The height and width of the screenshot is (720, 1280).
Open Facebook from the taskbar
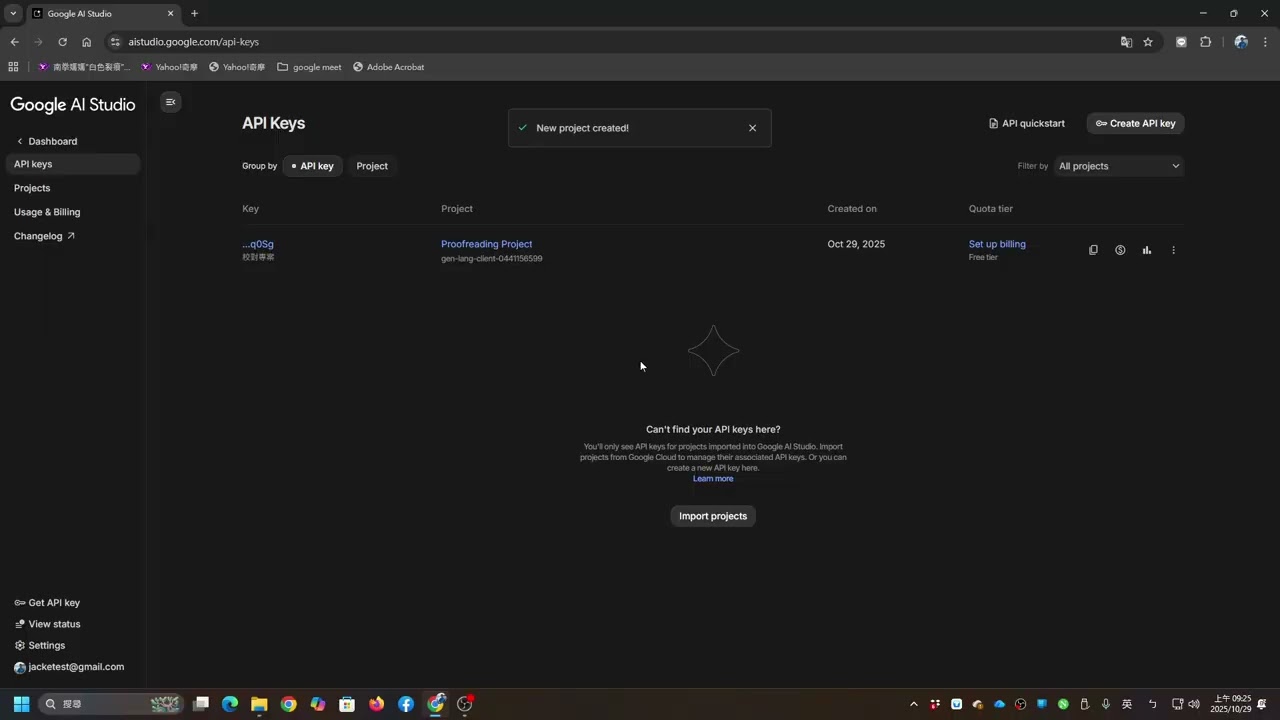[x=406, y=704]
